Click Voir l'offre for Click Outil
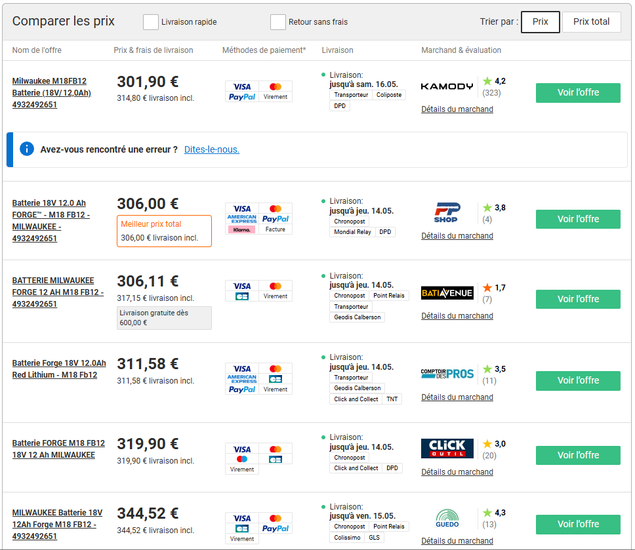 (578, 456)
